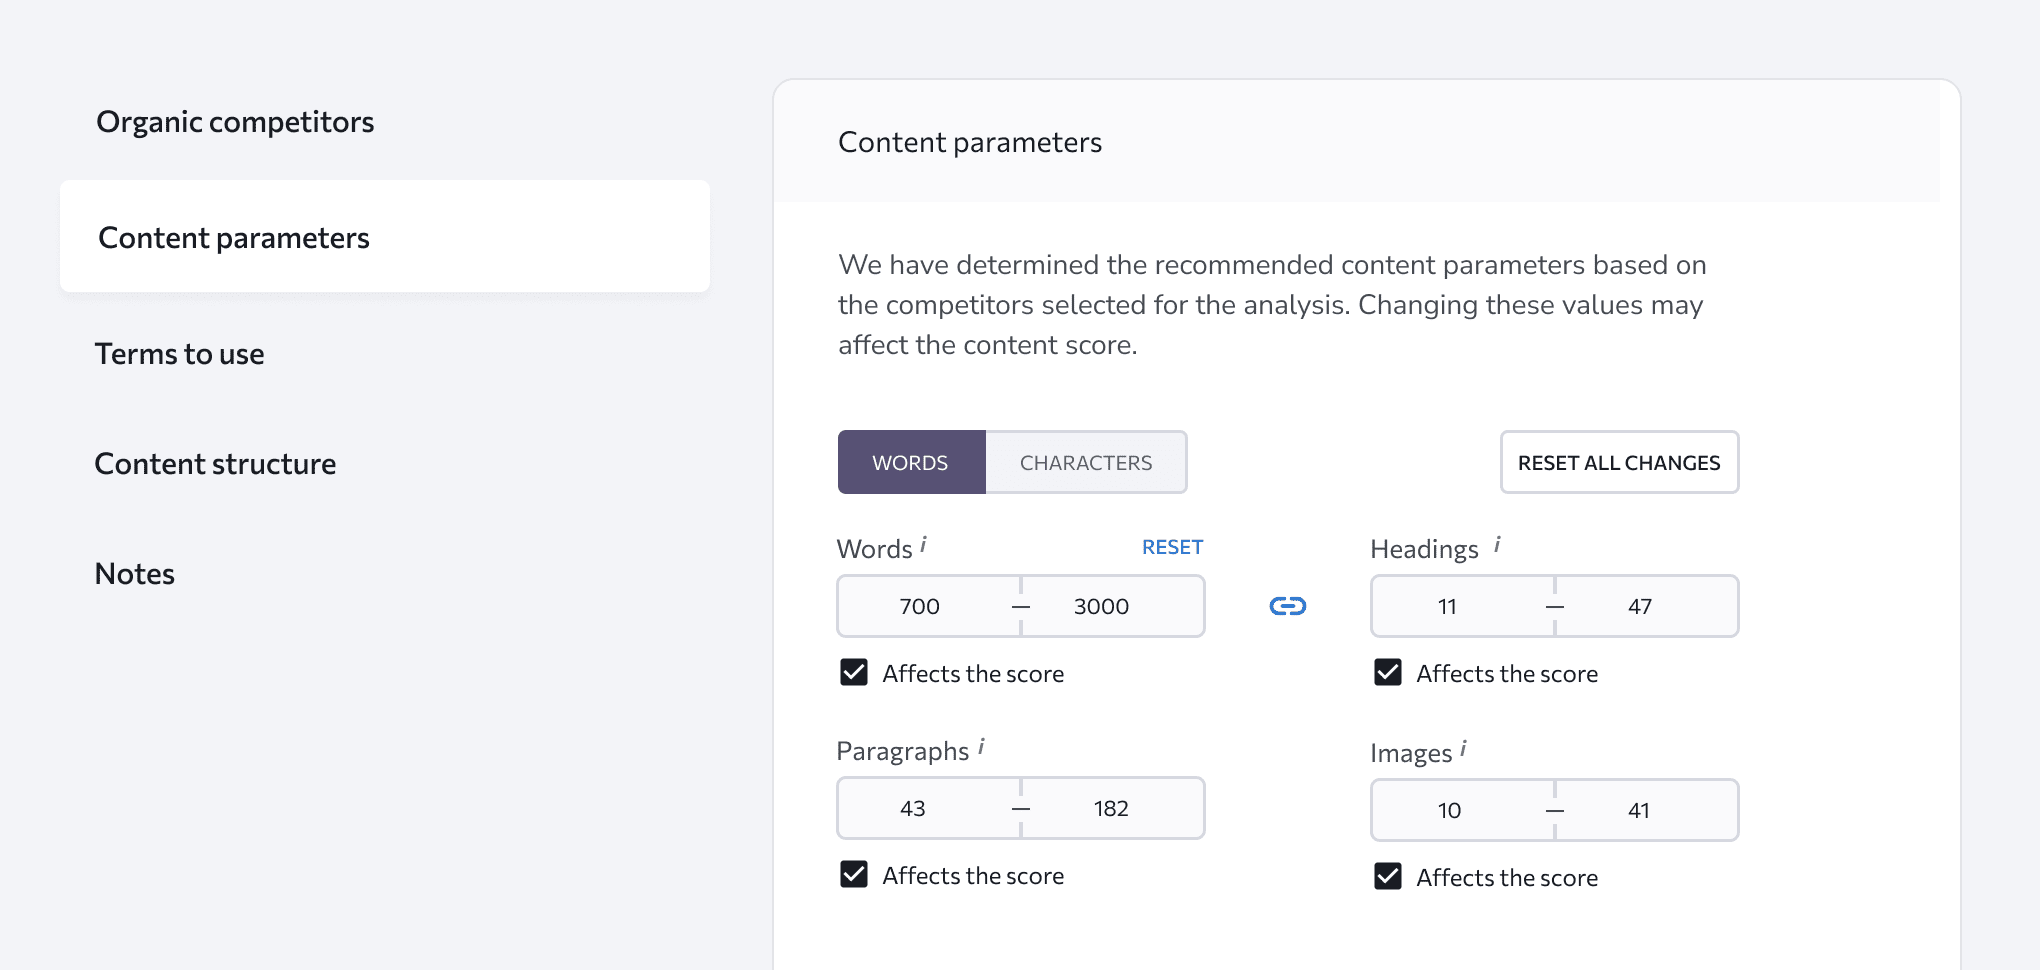Click the minimum images field showing 10
Image resolution: width=2040 pixels, height=970 pixels.
click(1450, 810)
